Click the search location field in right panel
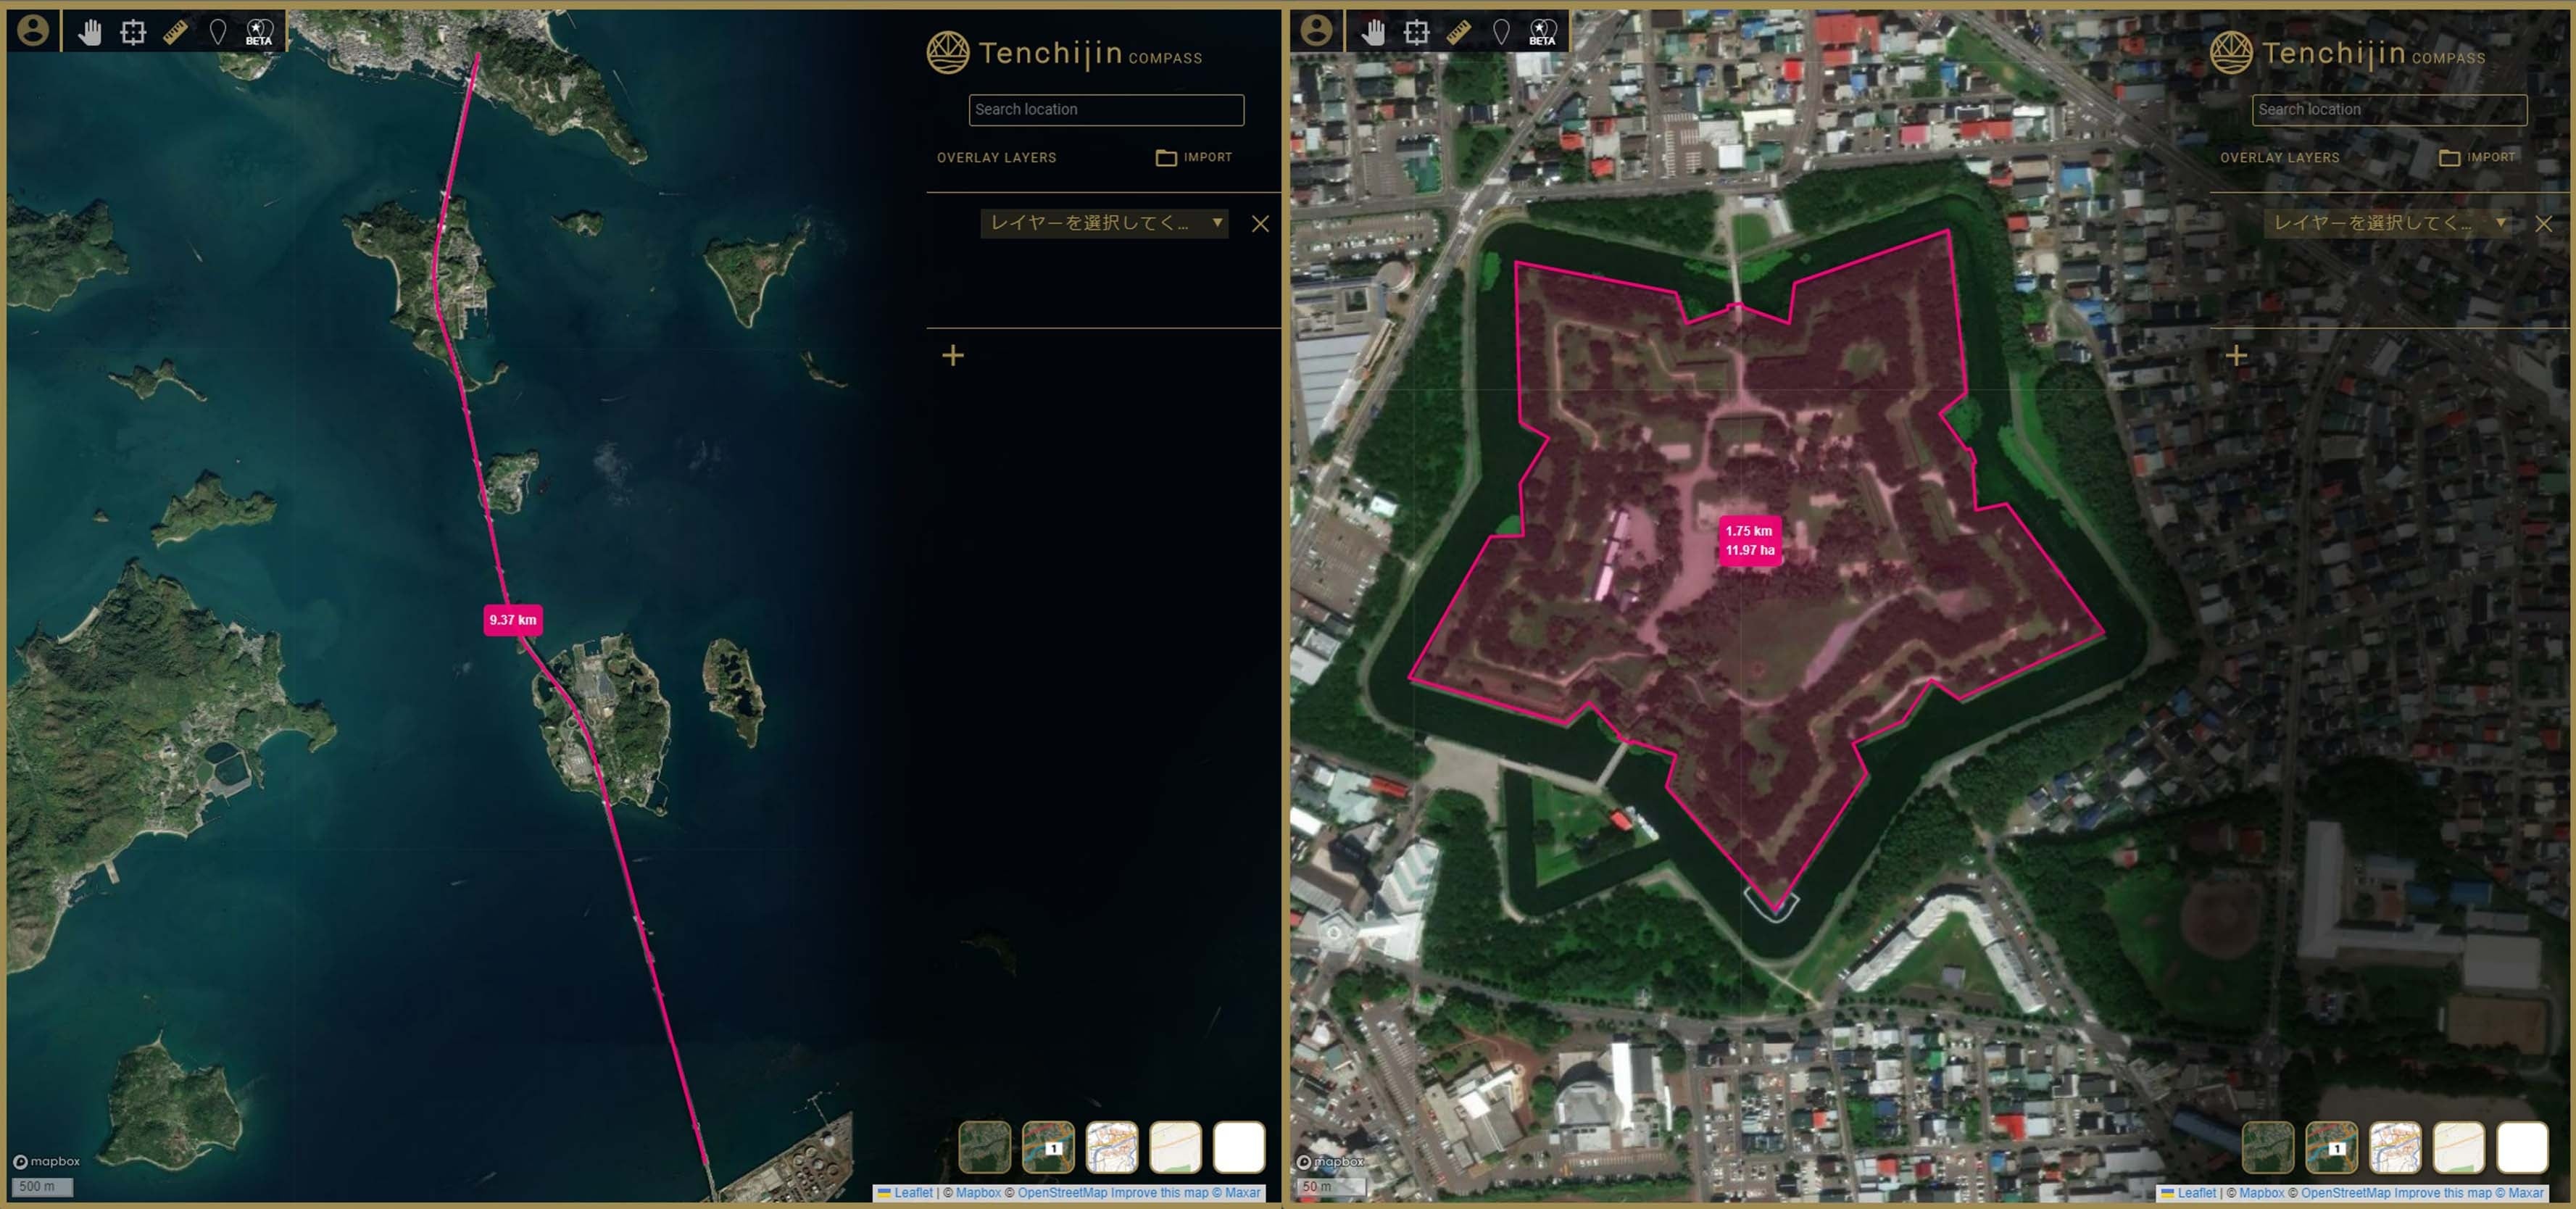 click(x=2388, y=110)
